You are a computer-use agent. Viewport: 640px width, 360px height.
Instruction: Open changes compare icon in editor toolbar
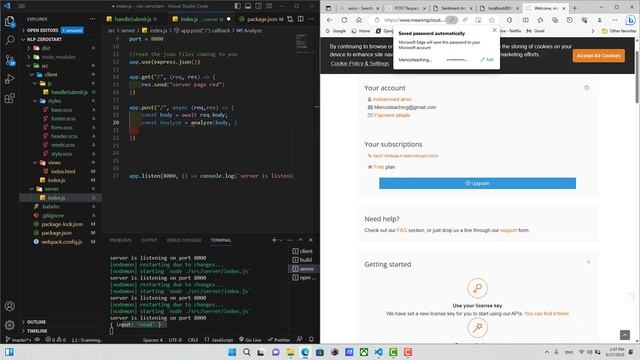pos(290,19)
